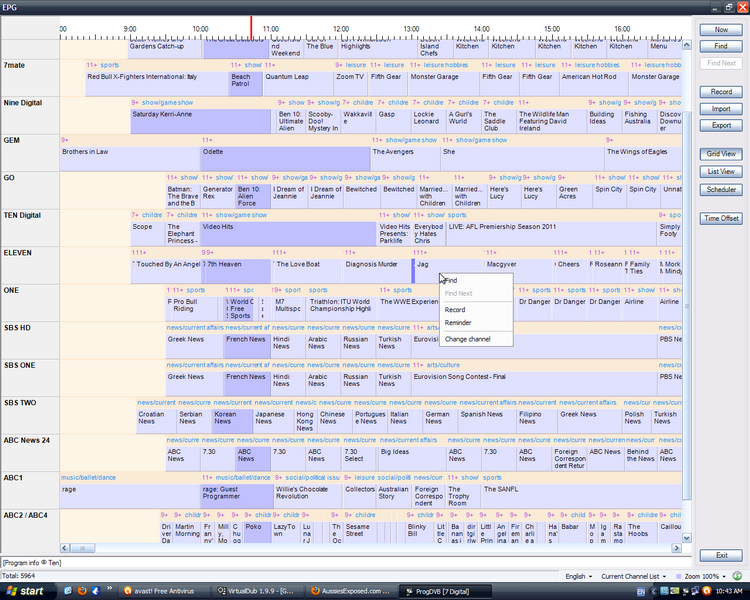Click the Firefox quick-launch icon in taskbar
The height and width of the screenshot is (600, 750).
tap(83, 591)
